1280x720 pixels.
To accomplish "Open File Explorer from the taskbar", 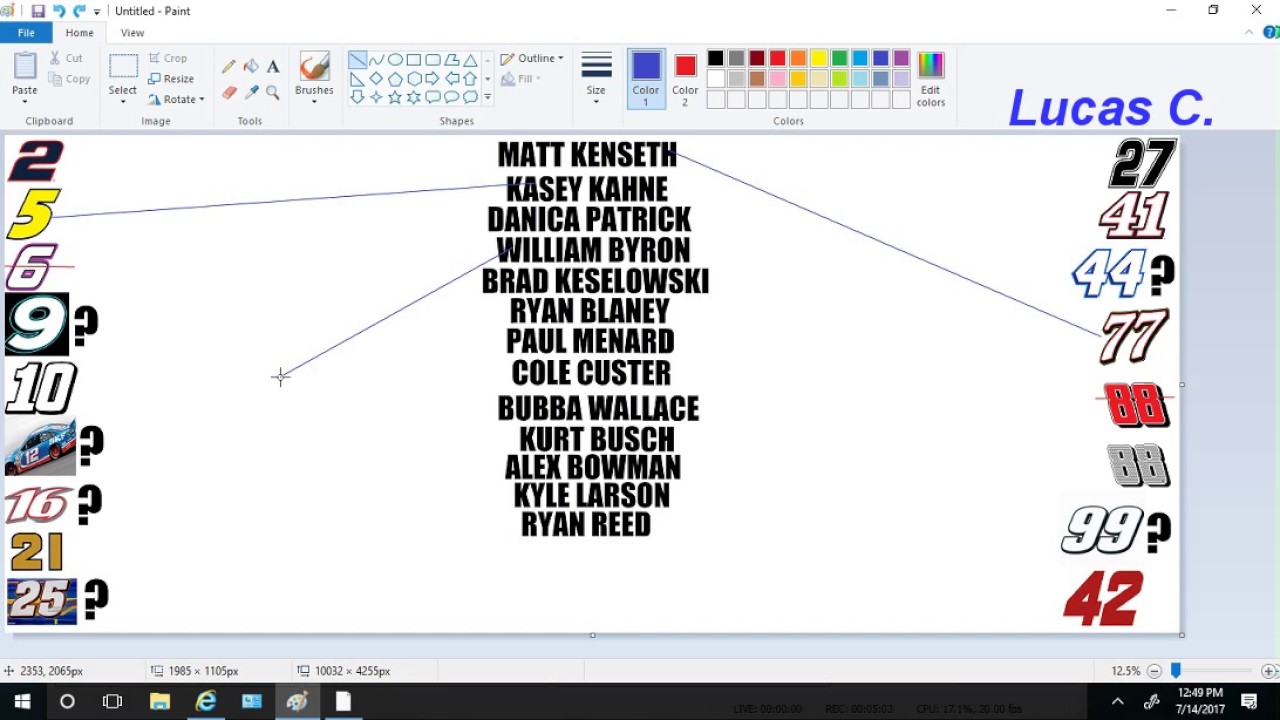I will tap(160, 702).
